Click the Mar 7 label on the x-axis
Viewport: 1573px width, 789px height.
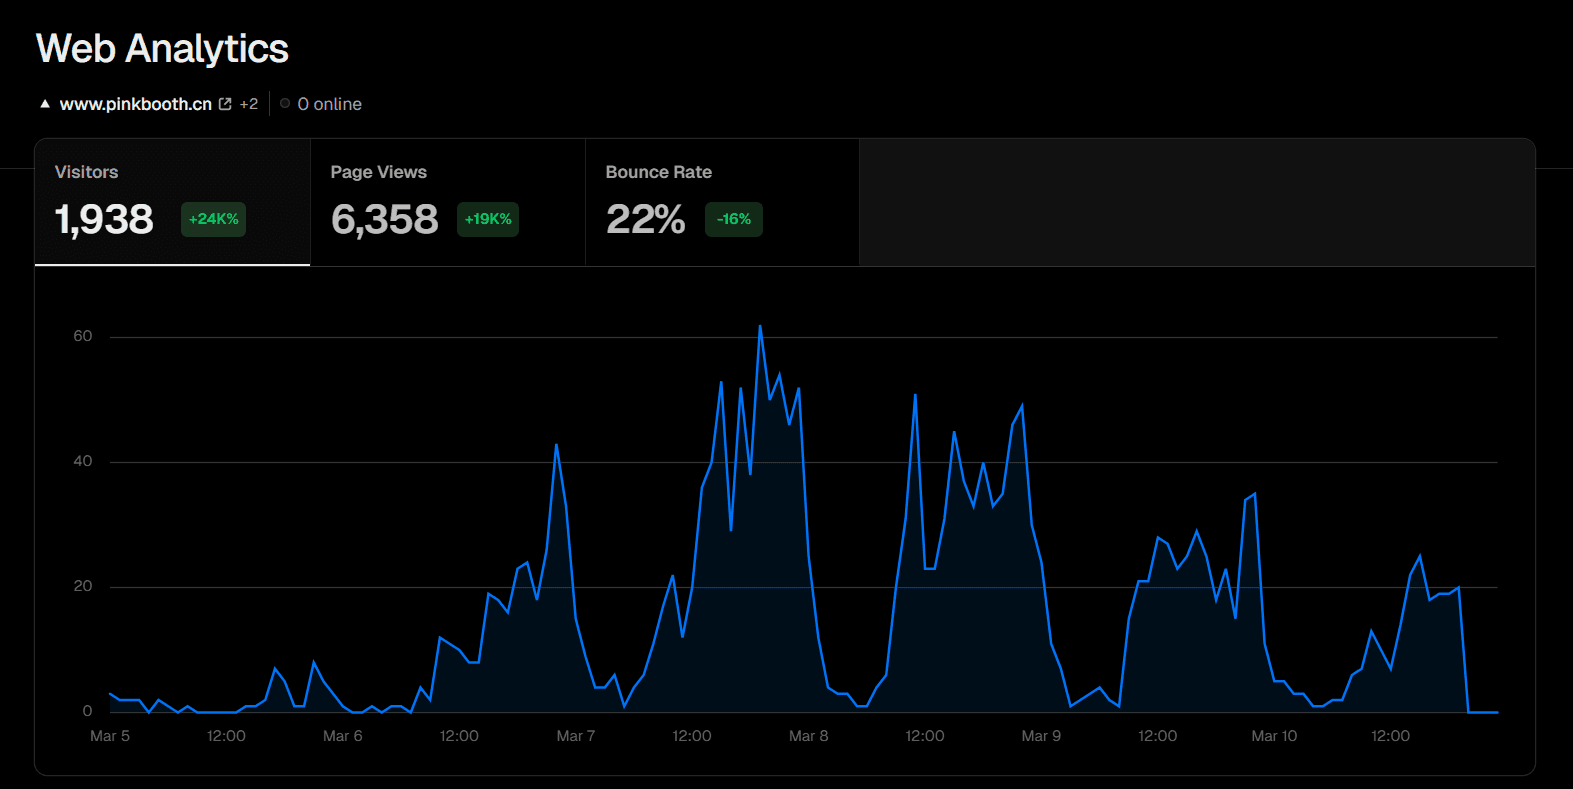(575, 736)
